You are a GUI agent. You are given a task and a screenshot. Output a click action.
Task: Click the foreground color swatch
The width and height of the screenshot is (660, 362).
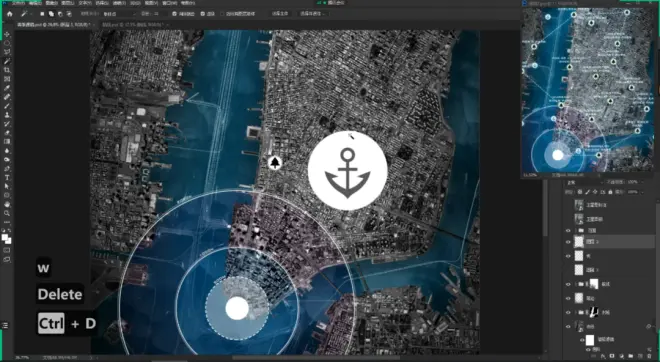coord(5,238)
